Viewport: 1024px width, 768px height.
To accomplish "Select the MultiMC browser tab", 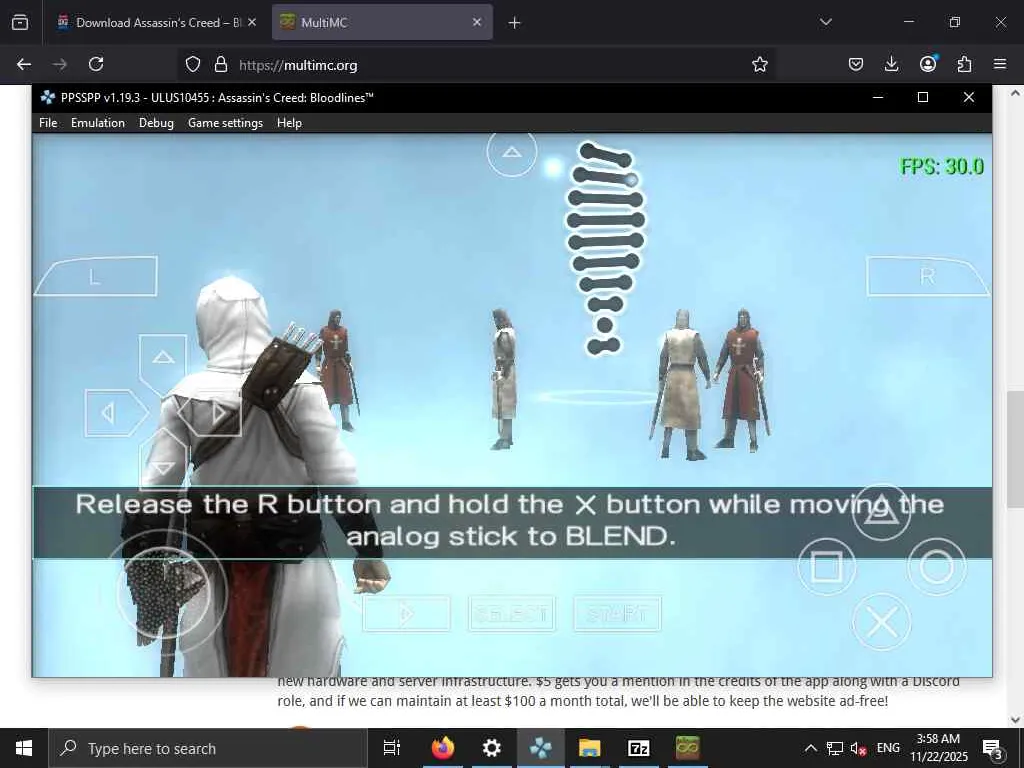I will [x=382, y=22].
